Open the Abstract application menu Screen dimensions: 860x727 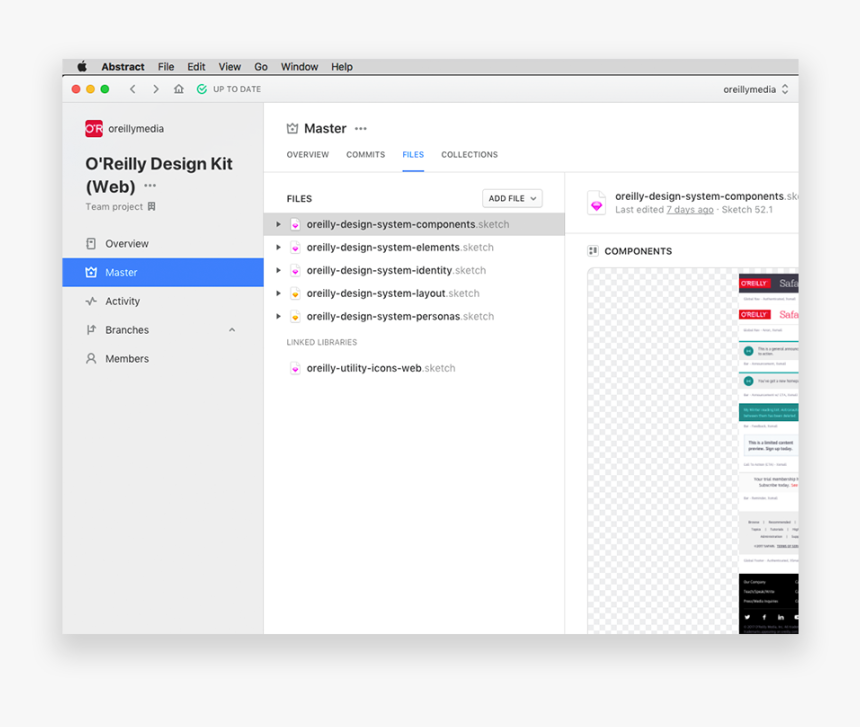tap(123, 67)
